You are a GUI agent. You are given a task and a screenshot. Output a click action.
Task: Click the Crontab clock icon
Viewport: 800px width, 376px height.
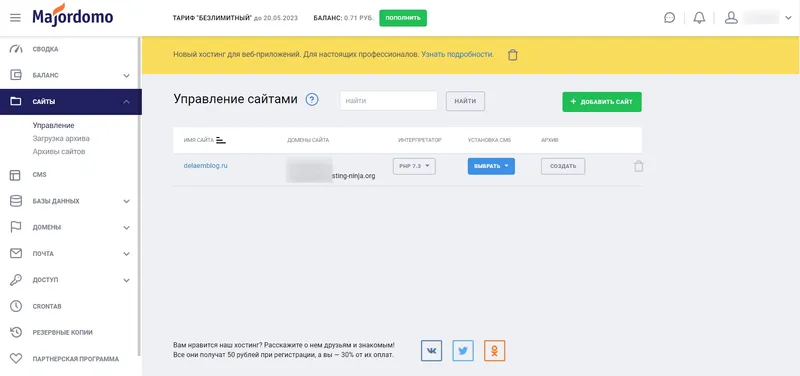(x=16, y=306)
